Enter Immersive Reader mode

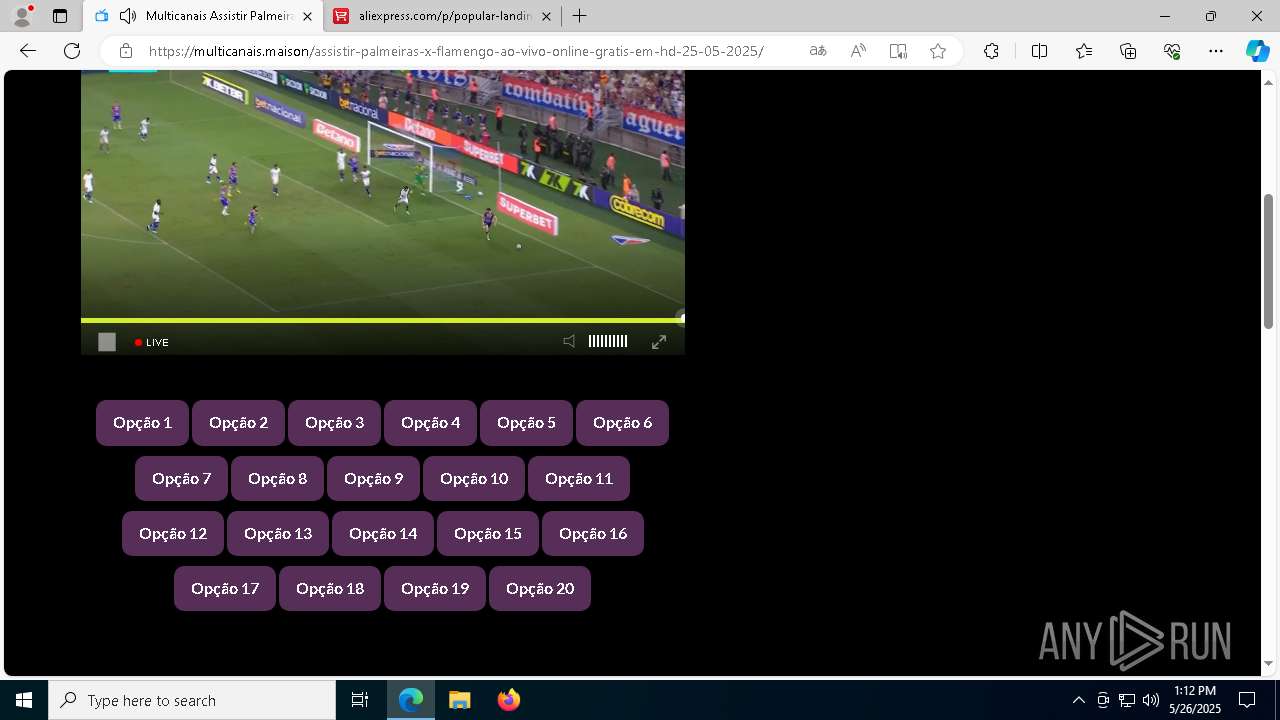tap(898, 51)
